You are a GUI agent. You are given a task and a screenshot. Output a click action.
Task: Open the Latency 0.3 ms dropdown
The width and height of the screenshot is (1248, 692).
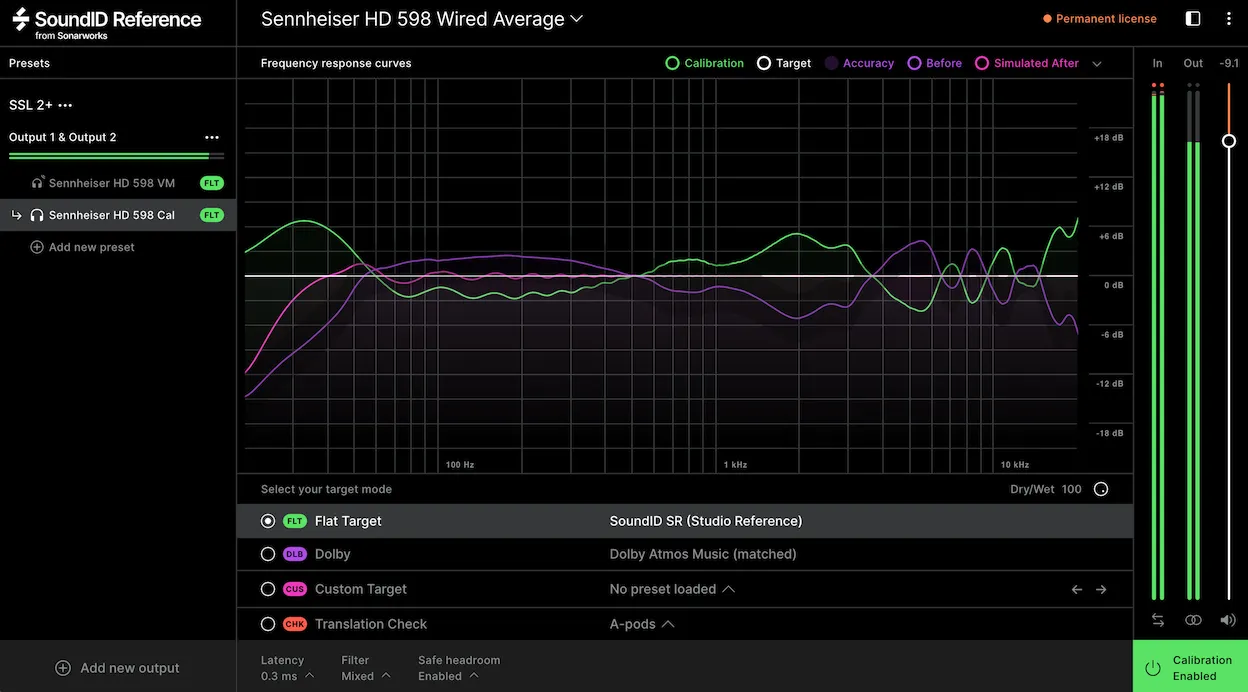(x=287, y=668)
